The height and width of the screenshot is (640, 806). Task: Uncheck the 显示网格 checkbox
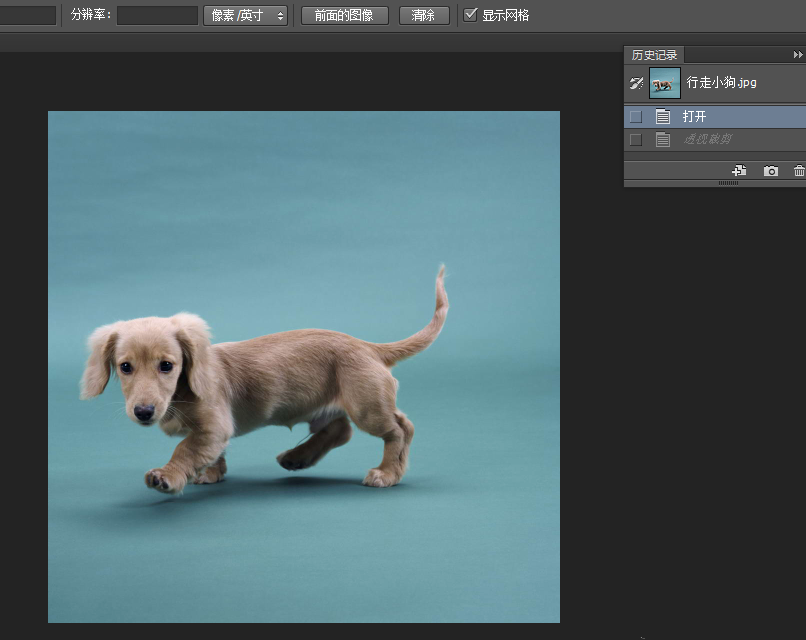coord(471,15)
